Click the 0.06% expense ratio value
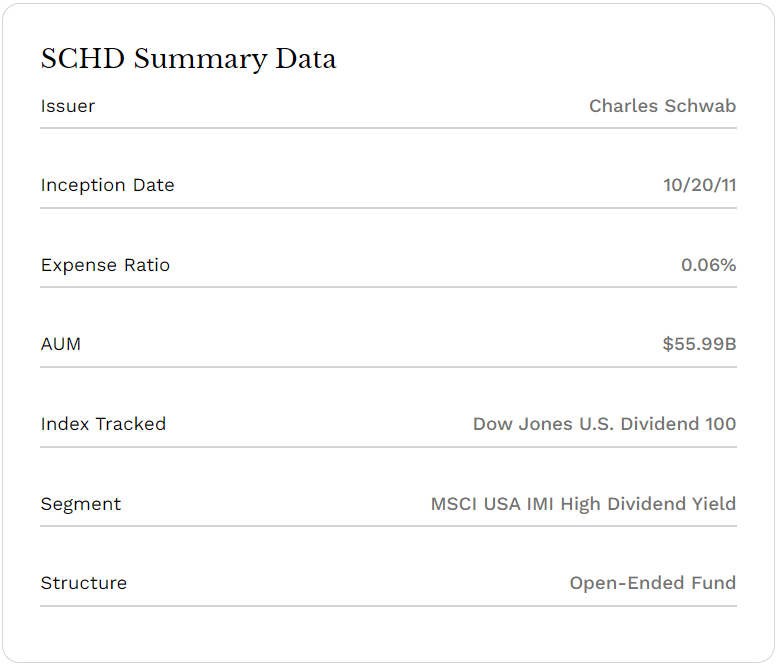The height and width of the screenshot is (669, 781). click(709, 265)
